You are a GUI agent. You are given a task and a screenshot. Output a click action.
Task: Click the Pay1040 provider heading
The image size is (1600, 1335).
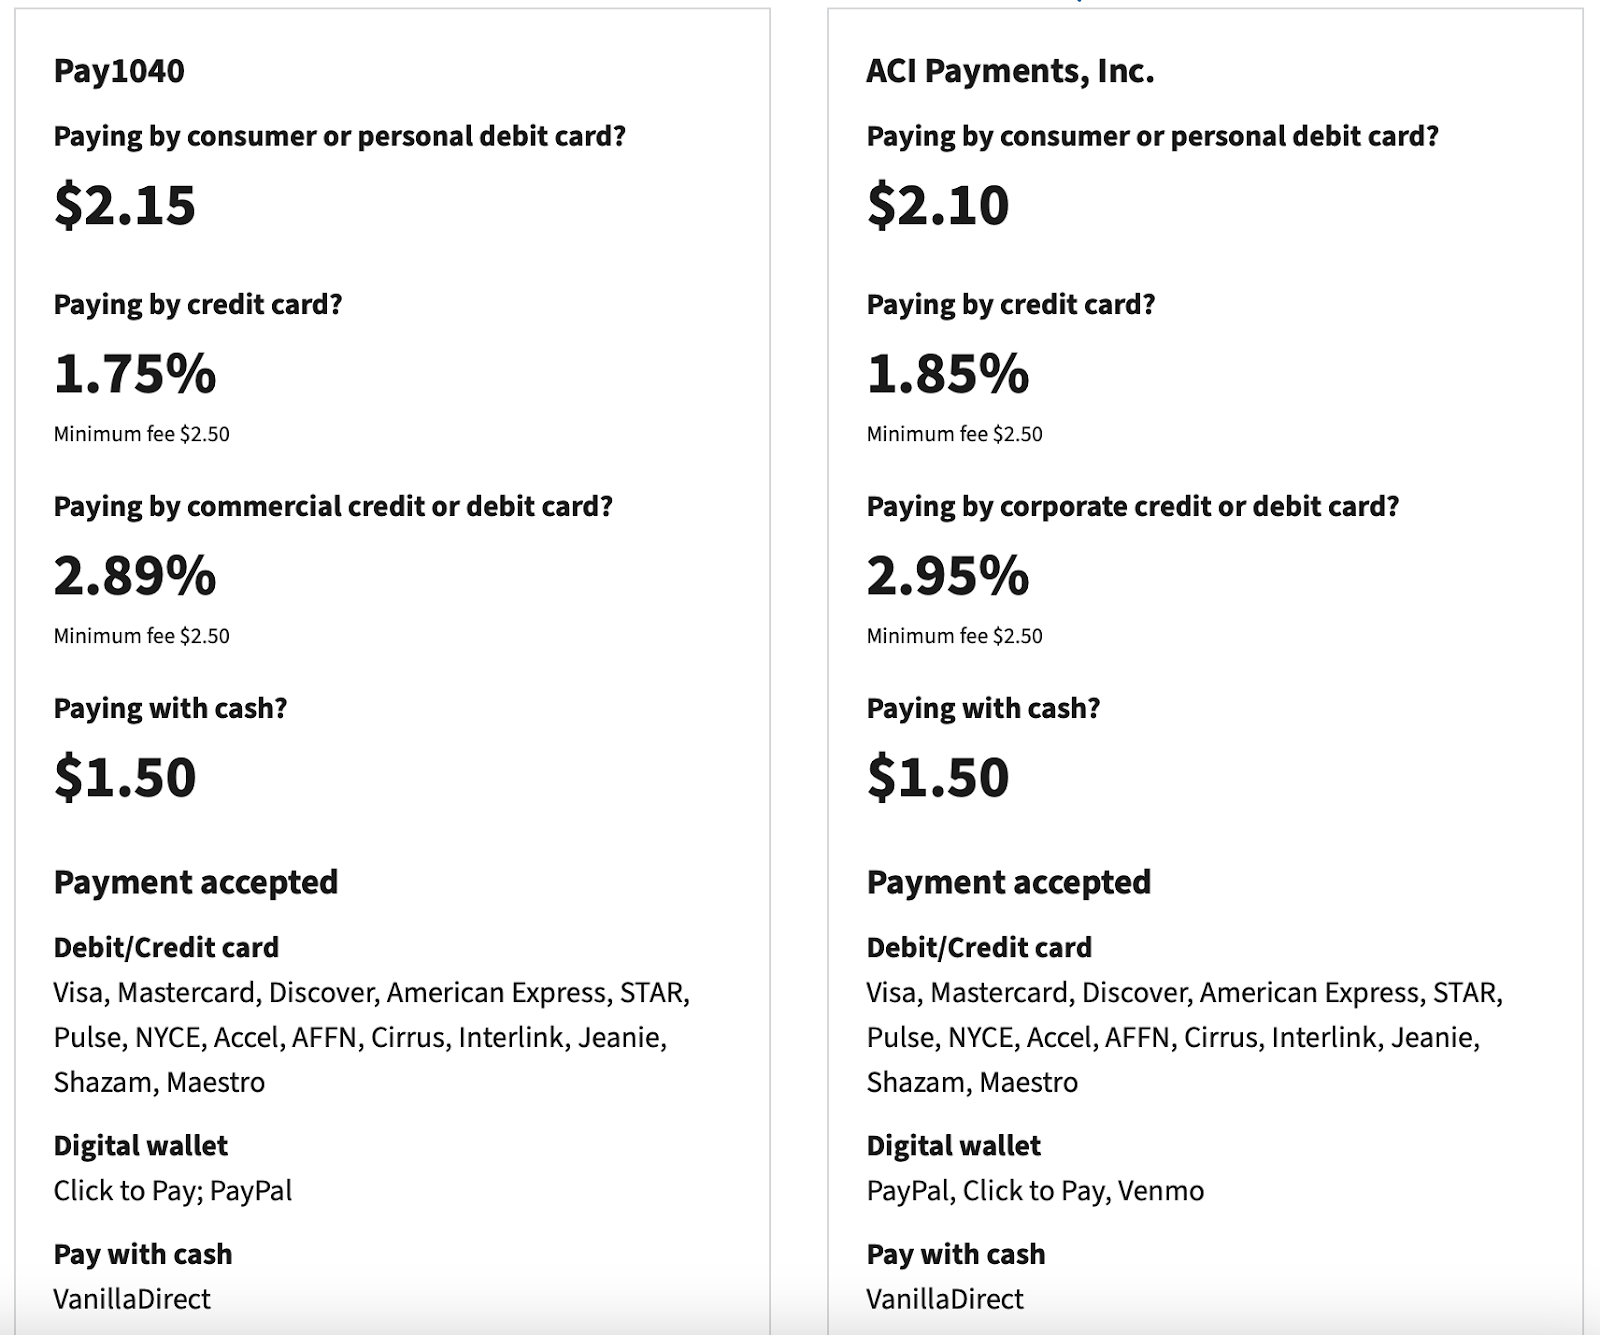pos(119,71)
